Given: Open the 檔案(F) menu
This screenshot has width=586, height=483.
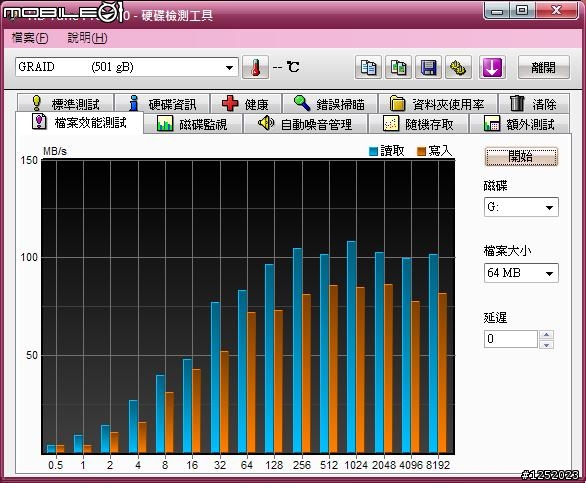Looking at the screenshot, I should [x=30, y=38].
